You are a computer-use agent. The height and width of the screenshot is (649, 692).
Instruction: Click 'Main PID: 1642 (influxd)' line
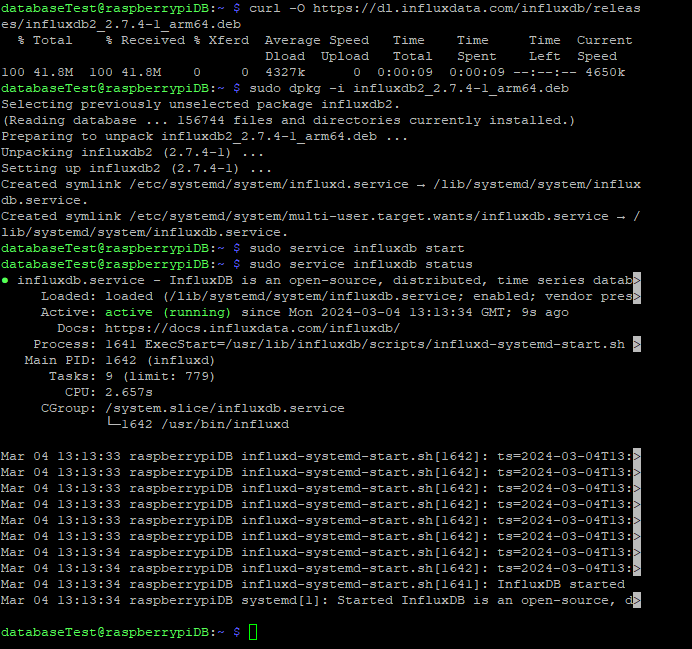point(120,360)
